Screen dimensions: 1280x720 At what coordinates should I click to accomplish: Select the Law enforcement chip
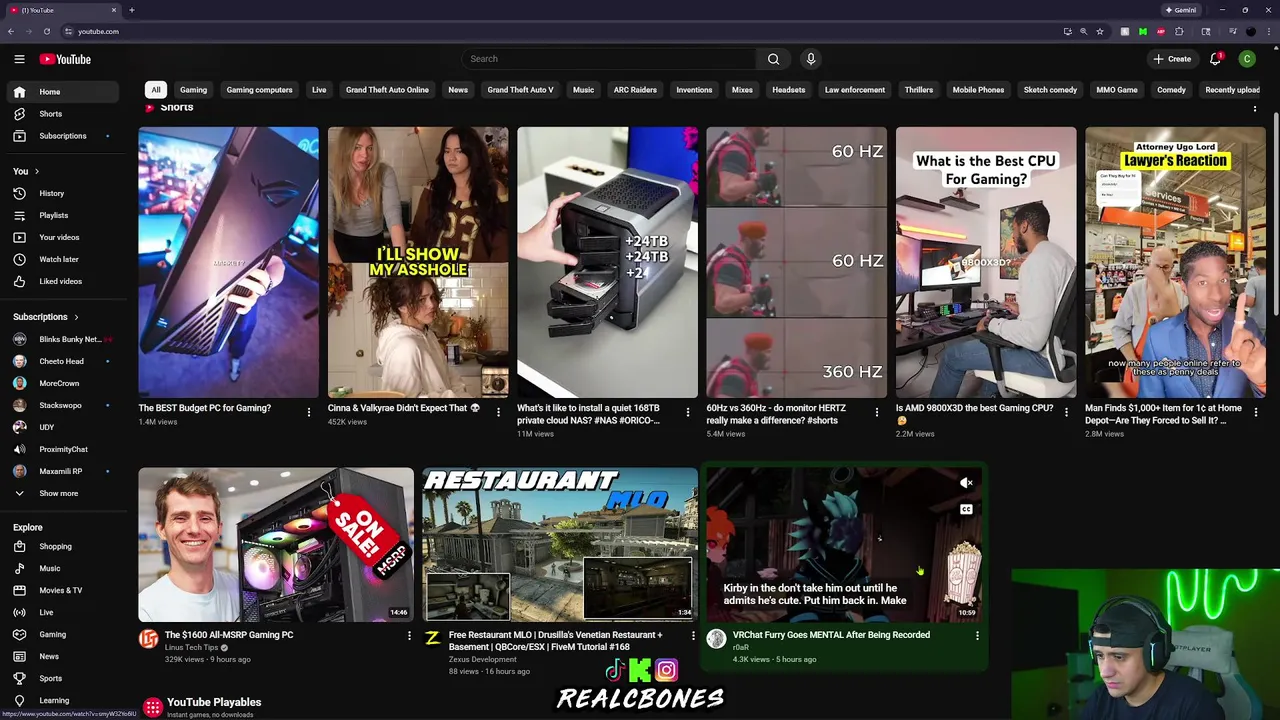[x=855, y=90]
